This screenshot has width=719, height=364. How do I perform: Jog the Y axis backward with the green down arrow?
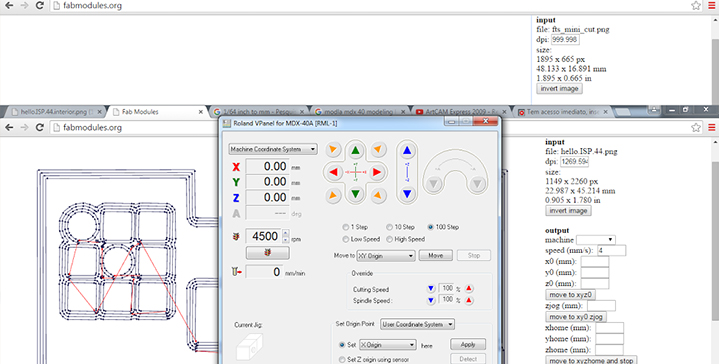pos(355,194)
